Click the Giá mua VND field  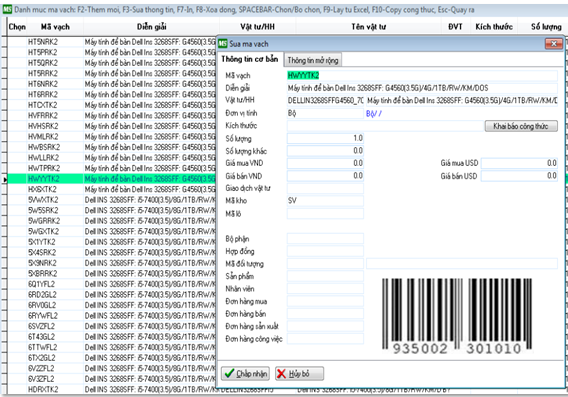pos(325,163)
